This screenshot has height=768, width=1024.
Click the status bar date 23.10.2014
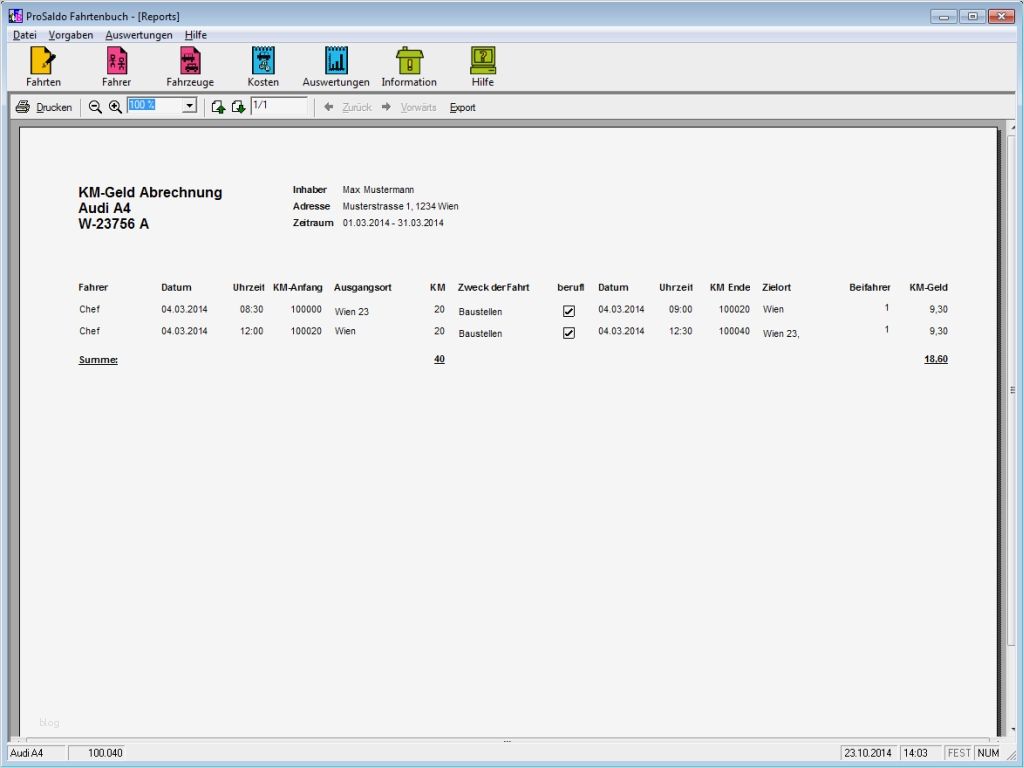(867, 753)
